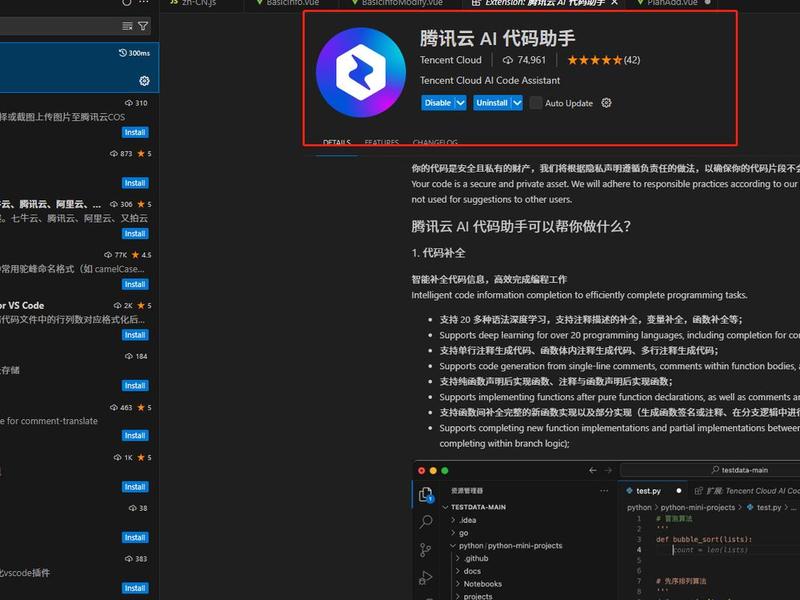The image size is (800, 600).
Task: Open the PlanAdd.vue editor tab
Action: click(x=672, y=3)
